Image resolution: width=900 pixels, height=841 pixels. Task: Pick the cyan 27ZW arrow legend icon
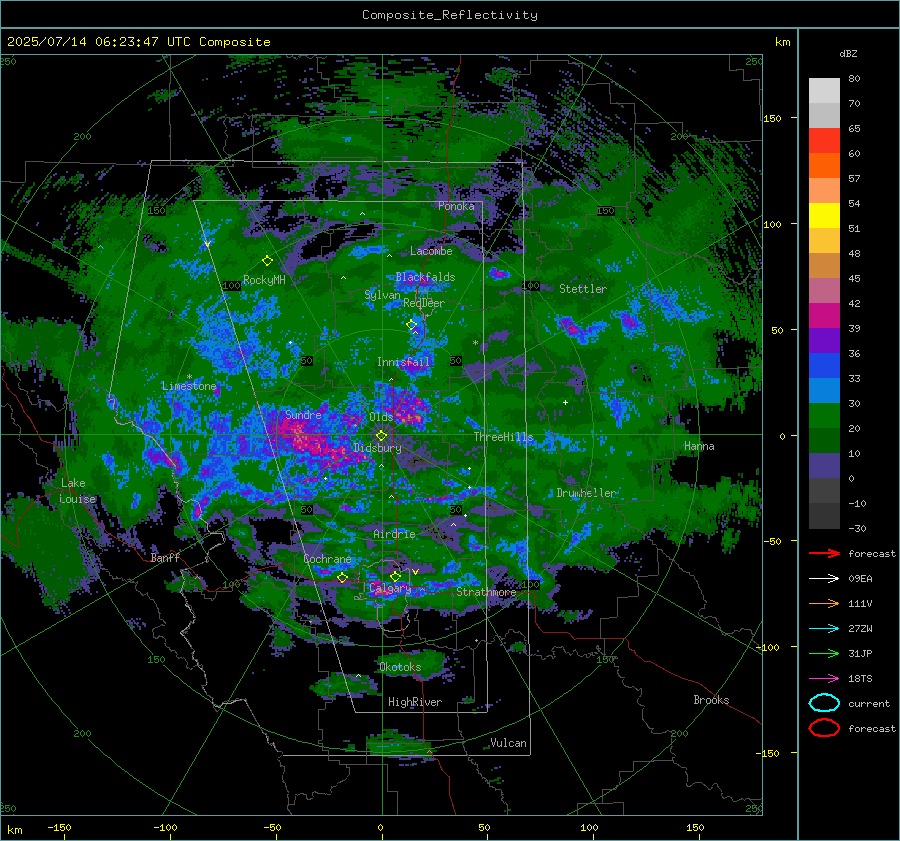824,629
